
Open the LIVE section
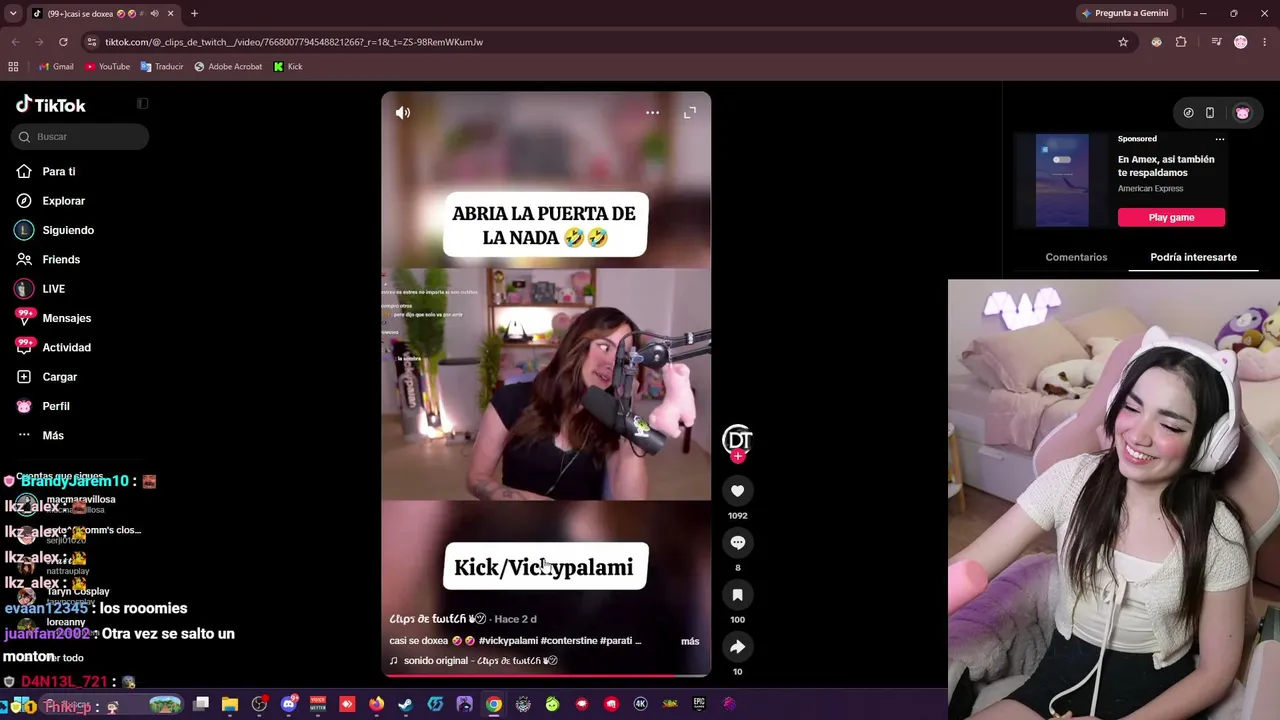[x=53, y=289]
